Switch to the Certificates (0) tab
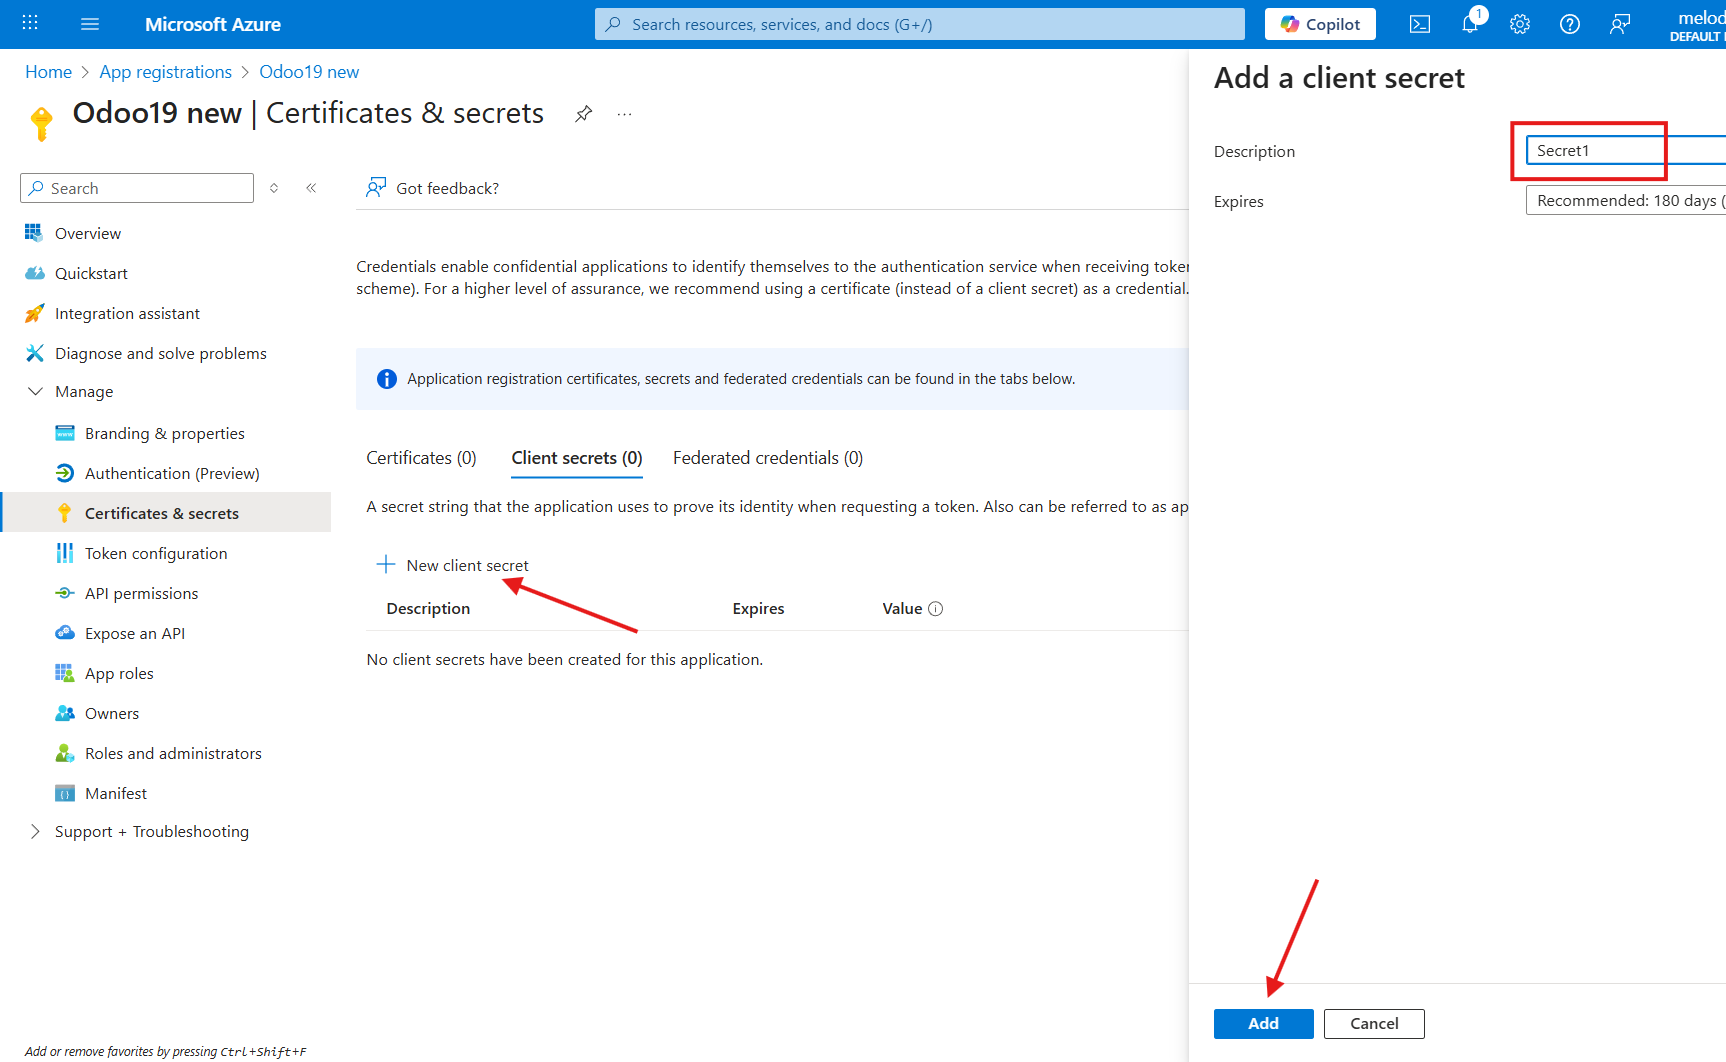The height and width of the screenshot is (1062, 1726). (421, 458)
